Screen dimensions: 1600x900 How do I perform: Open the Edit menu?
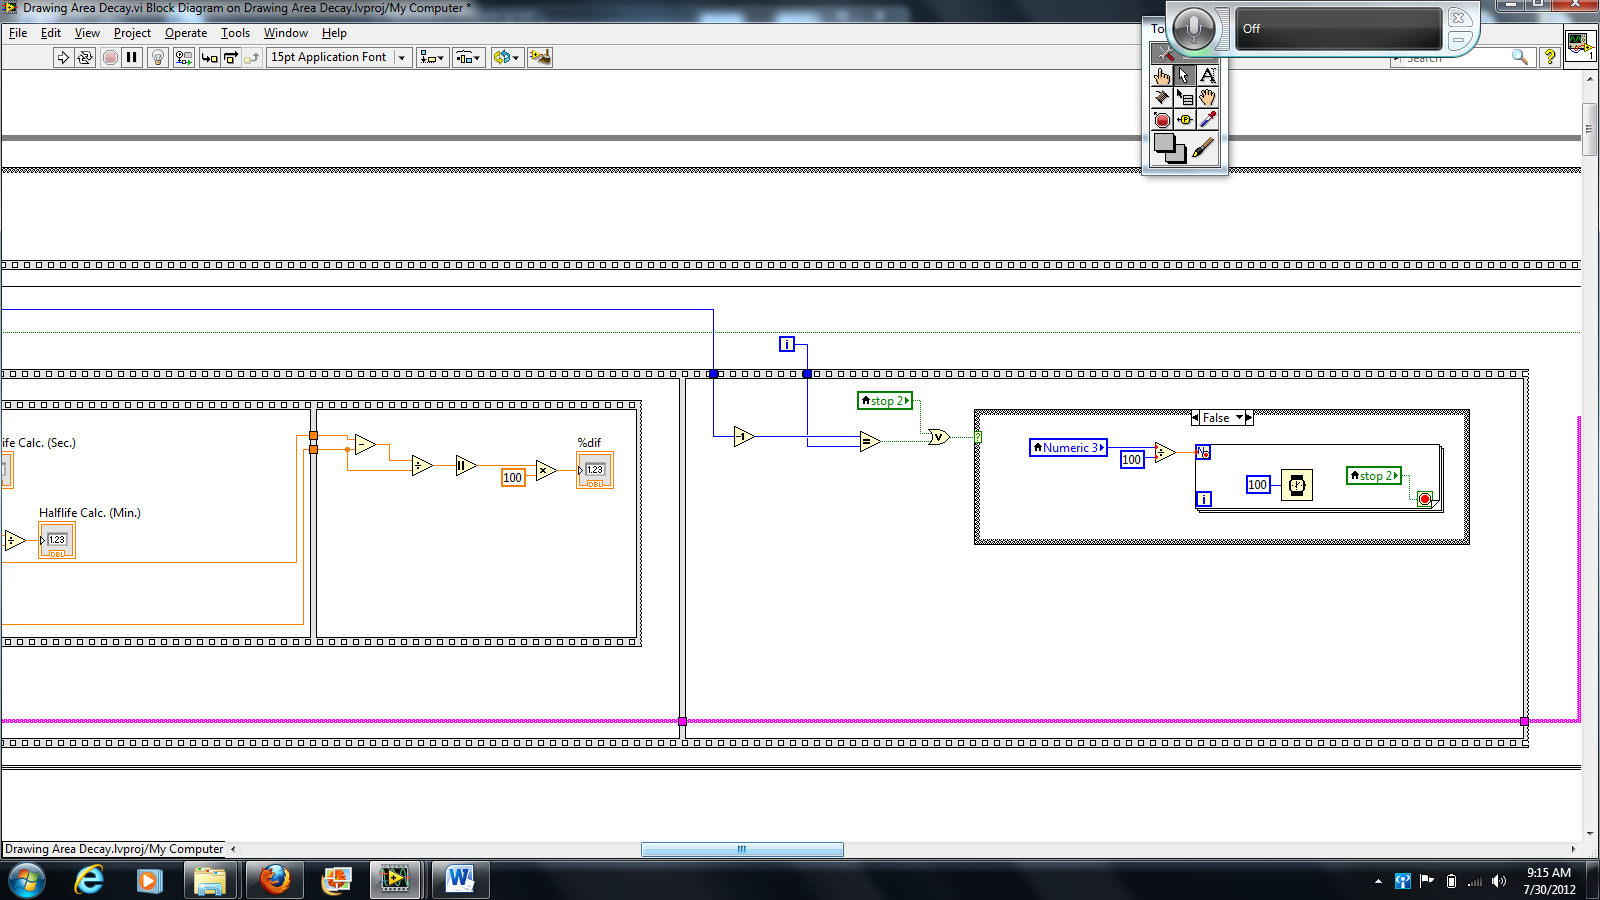pos(51,33)
